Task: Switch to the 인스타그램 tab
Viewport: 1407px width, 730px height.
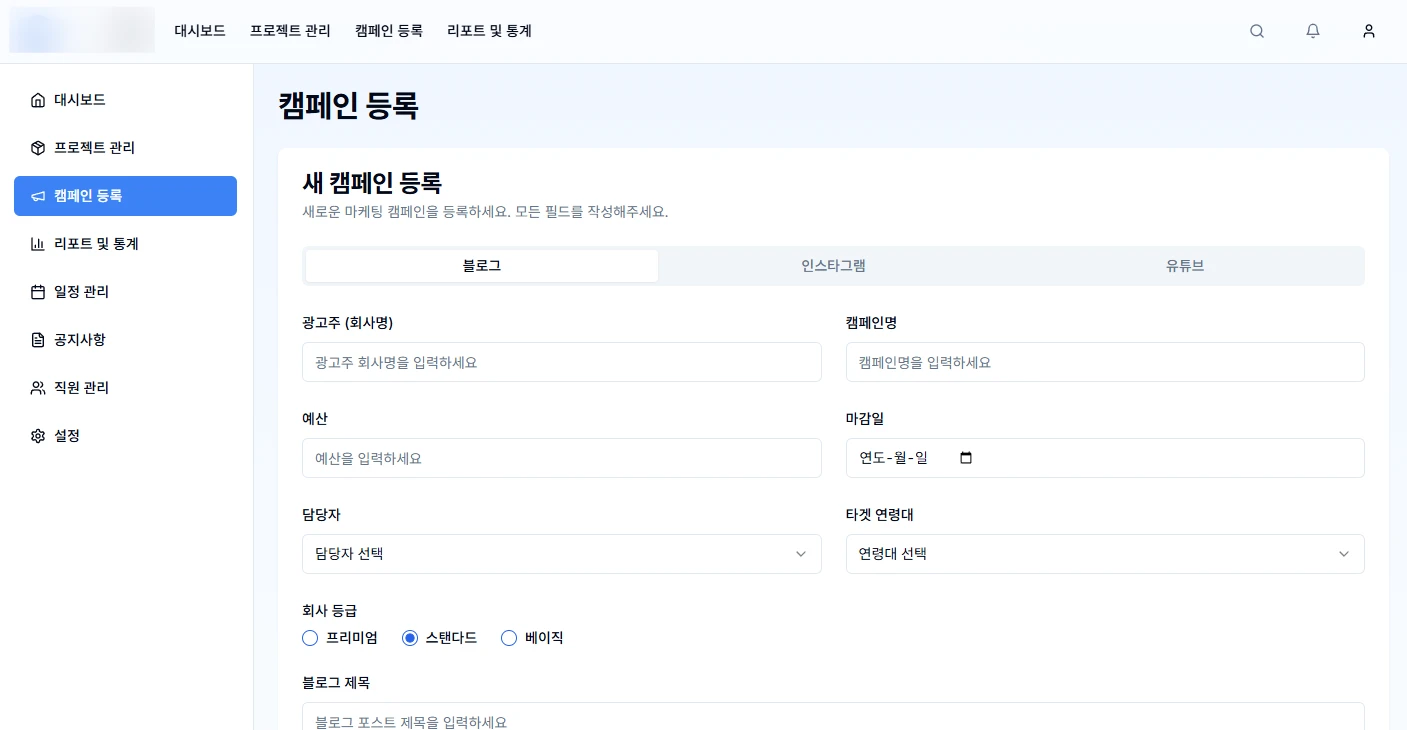Action: point(833,266)
